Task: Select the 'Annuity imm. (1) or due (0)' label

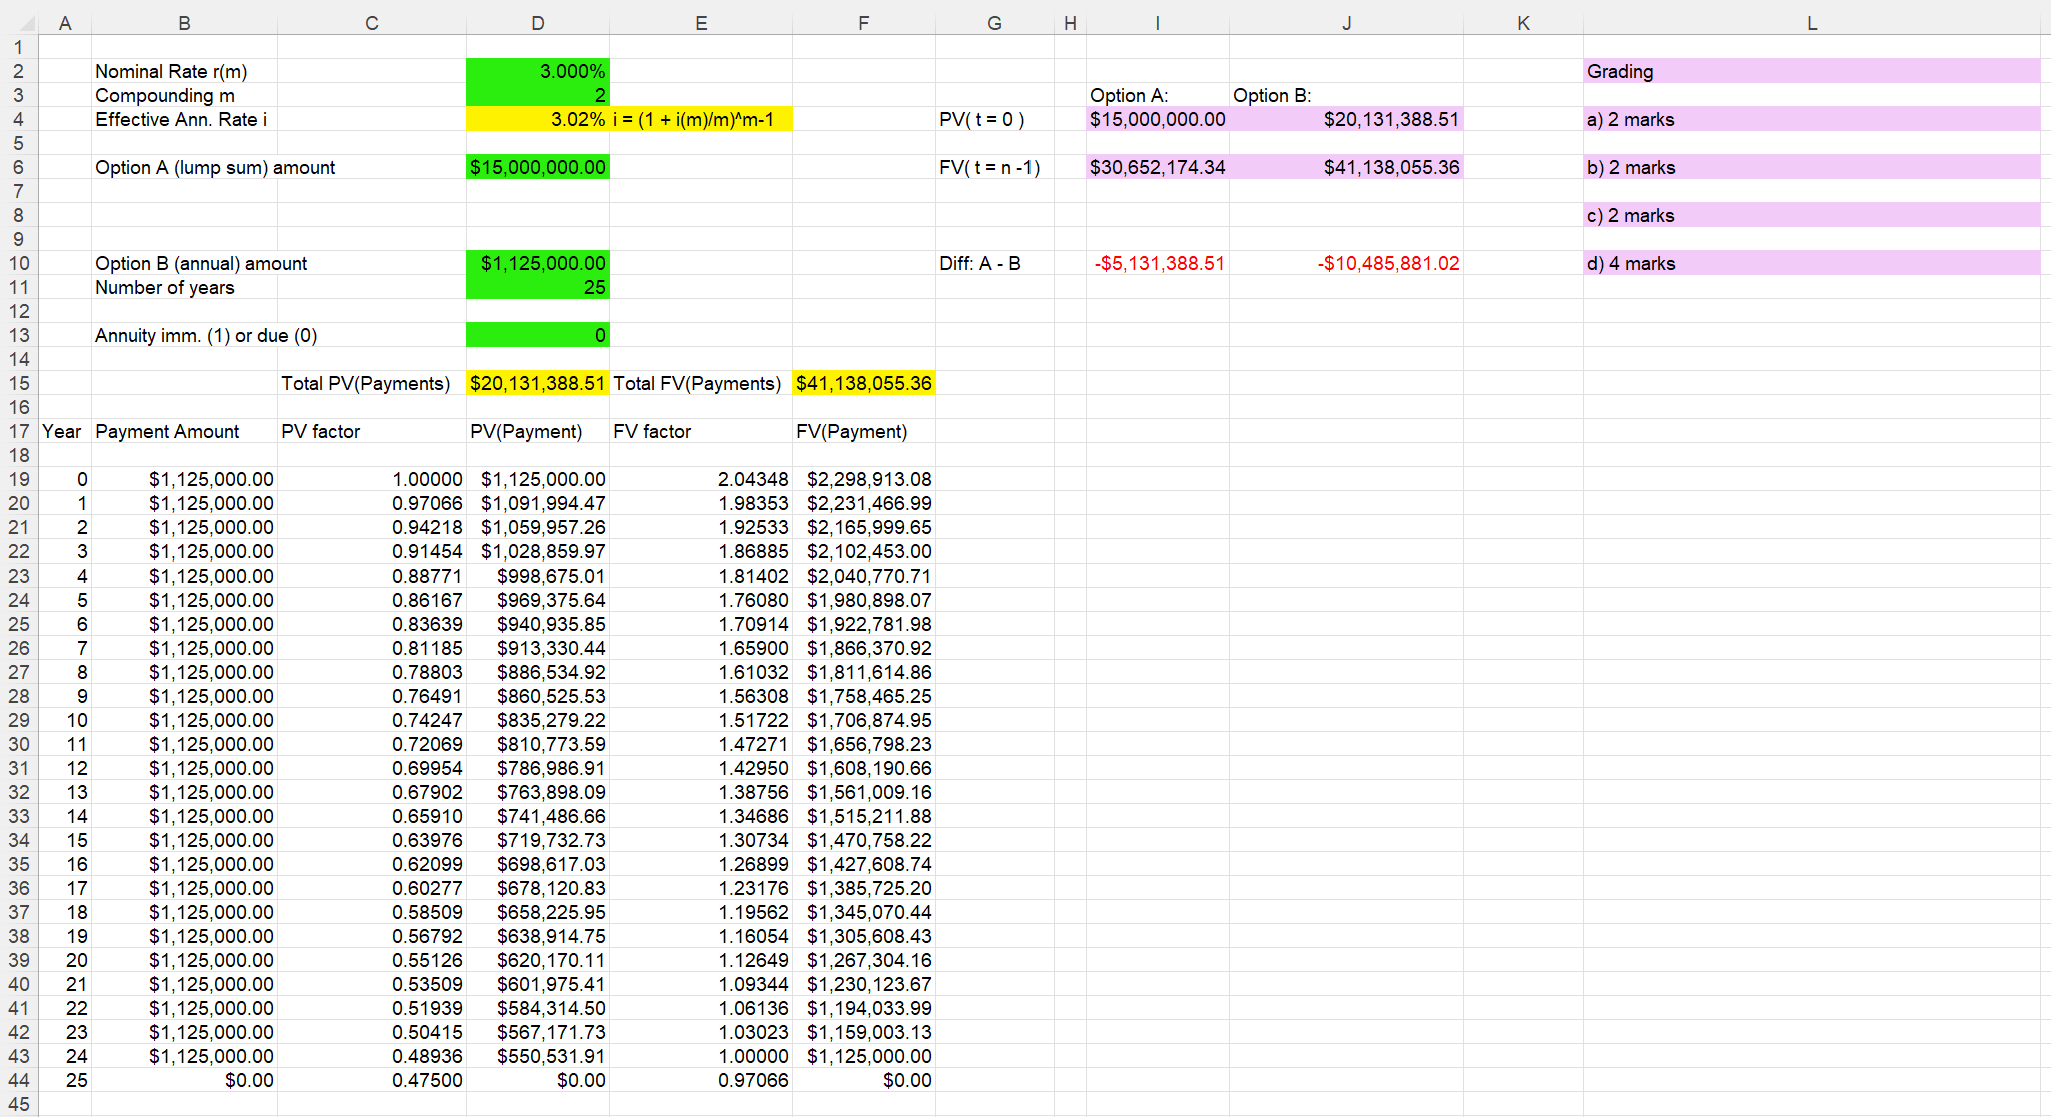Action: click(206, 335)
